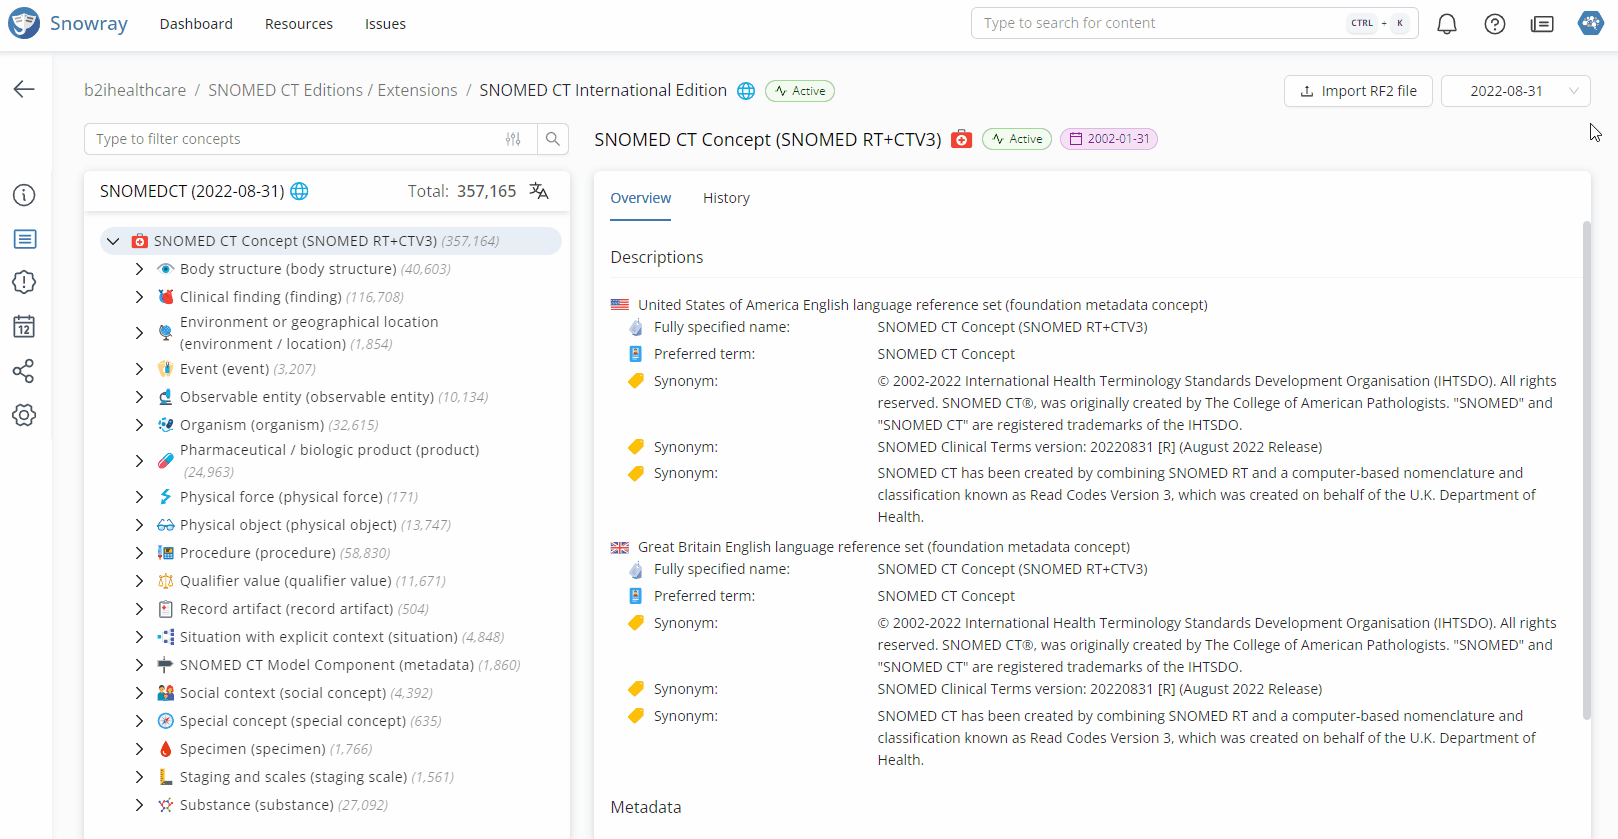
Task: Click the concept details vertical scrollbar
Action: (x=1586, y=470)
